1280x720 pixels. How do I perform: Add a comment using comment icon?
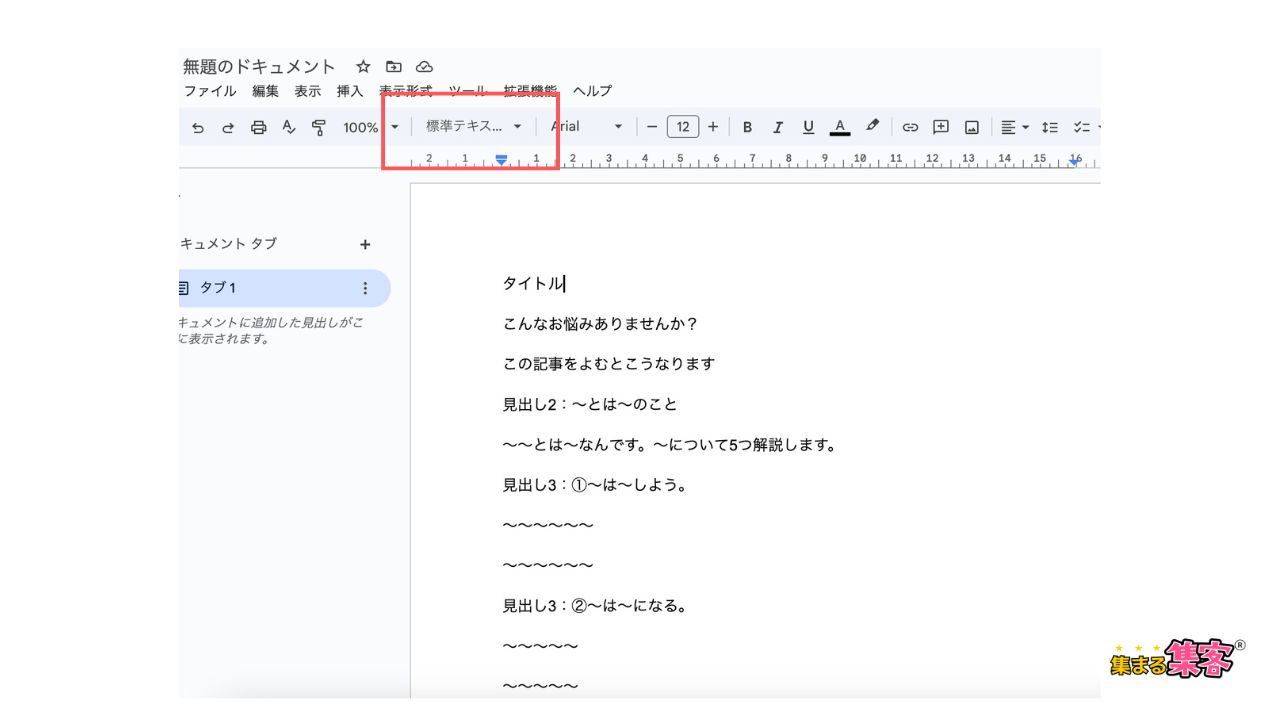[x=940, y=127]
